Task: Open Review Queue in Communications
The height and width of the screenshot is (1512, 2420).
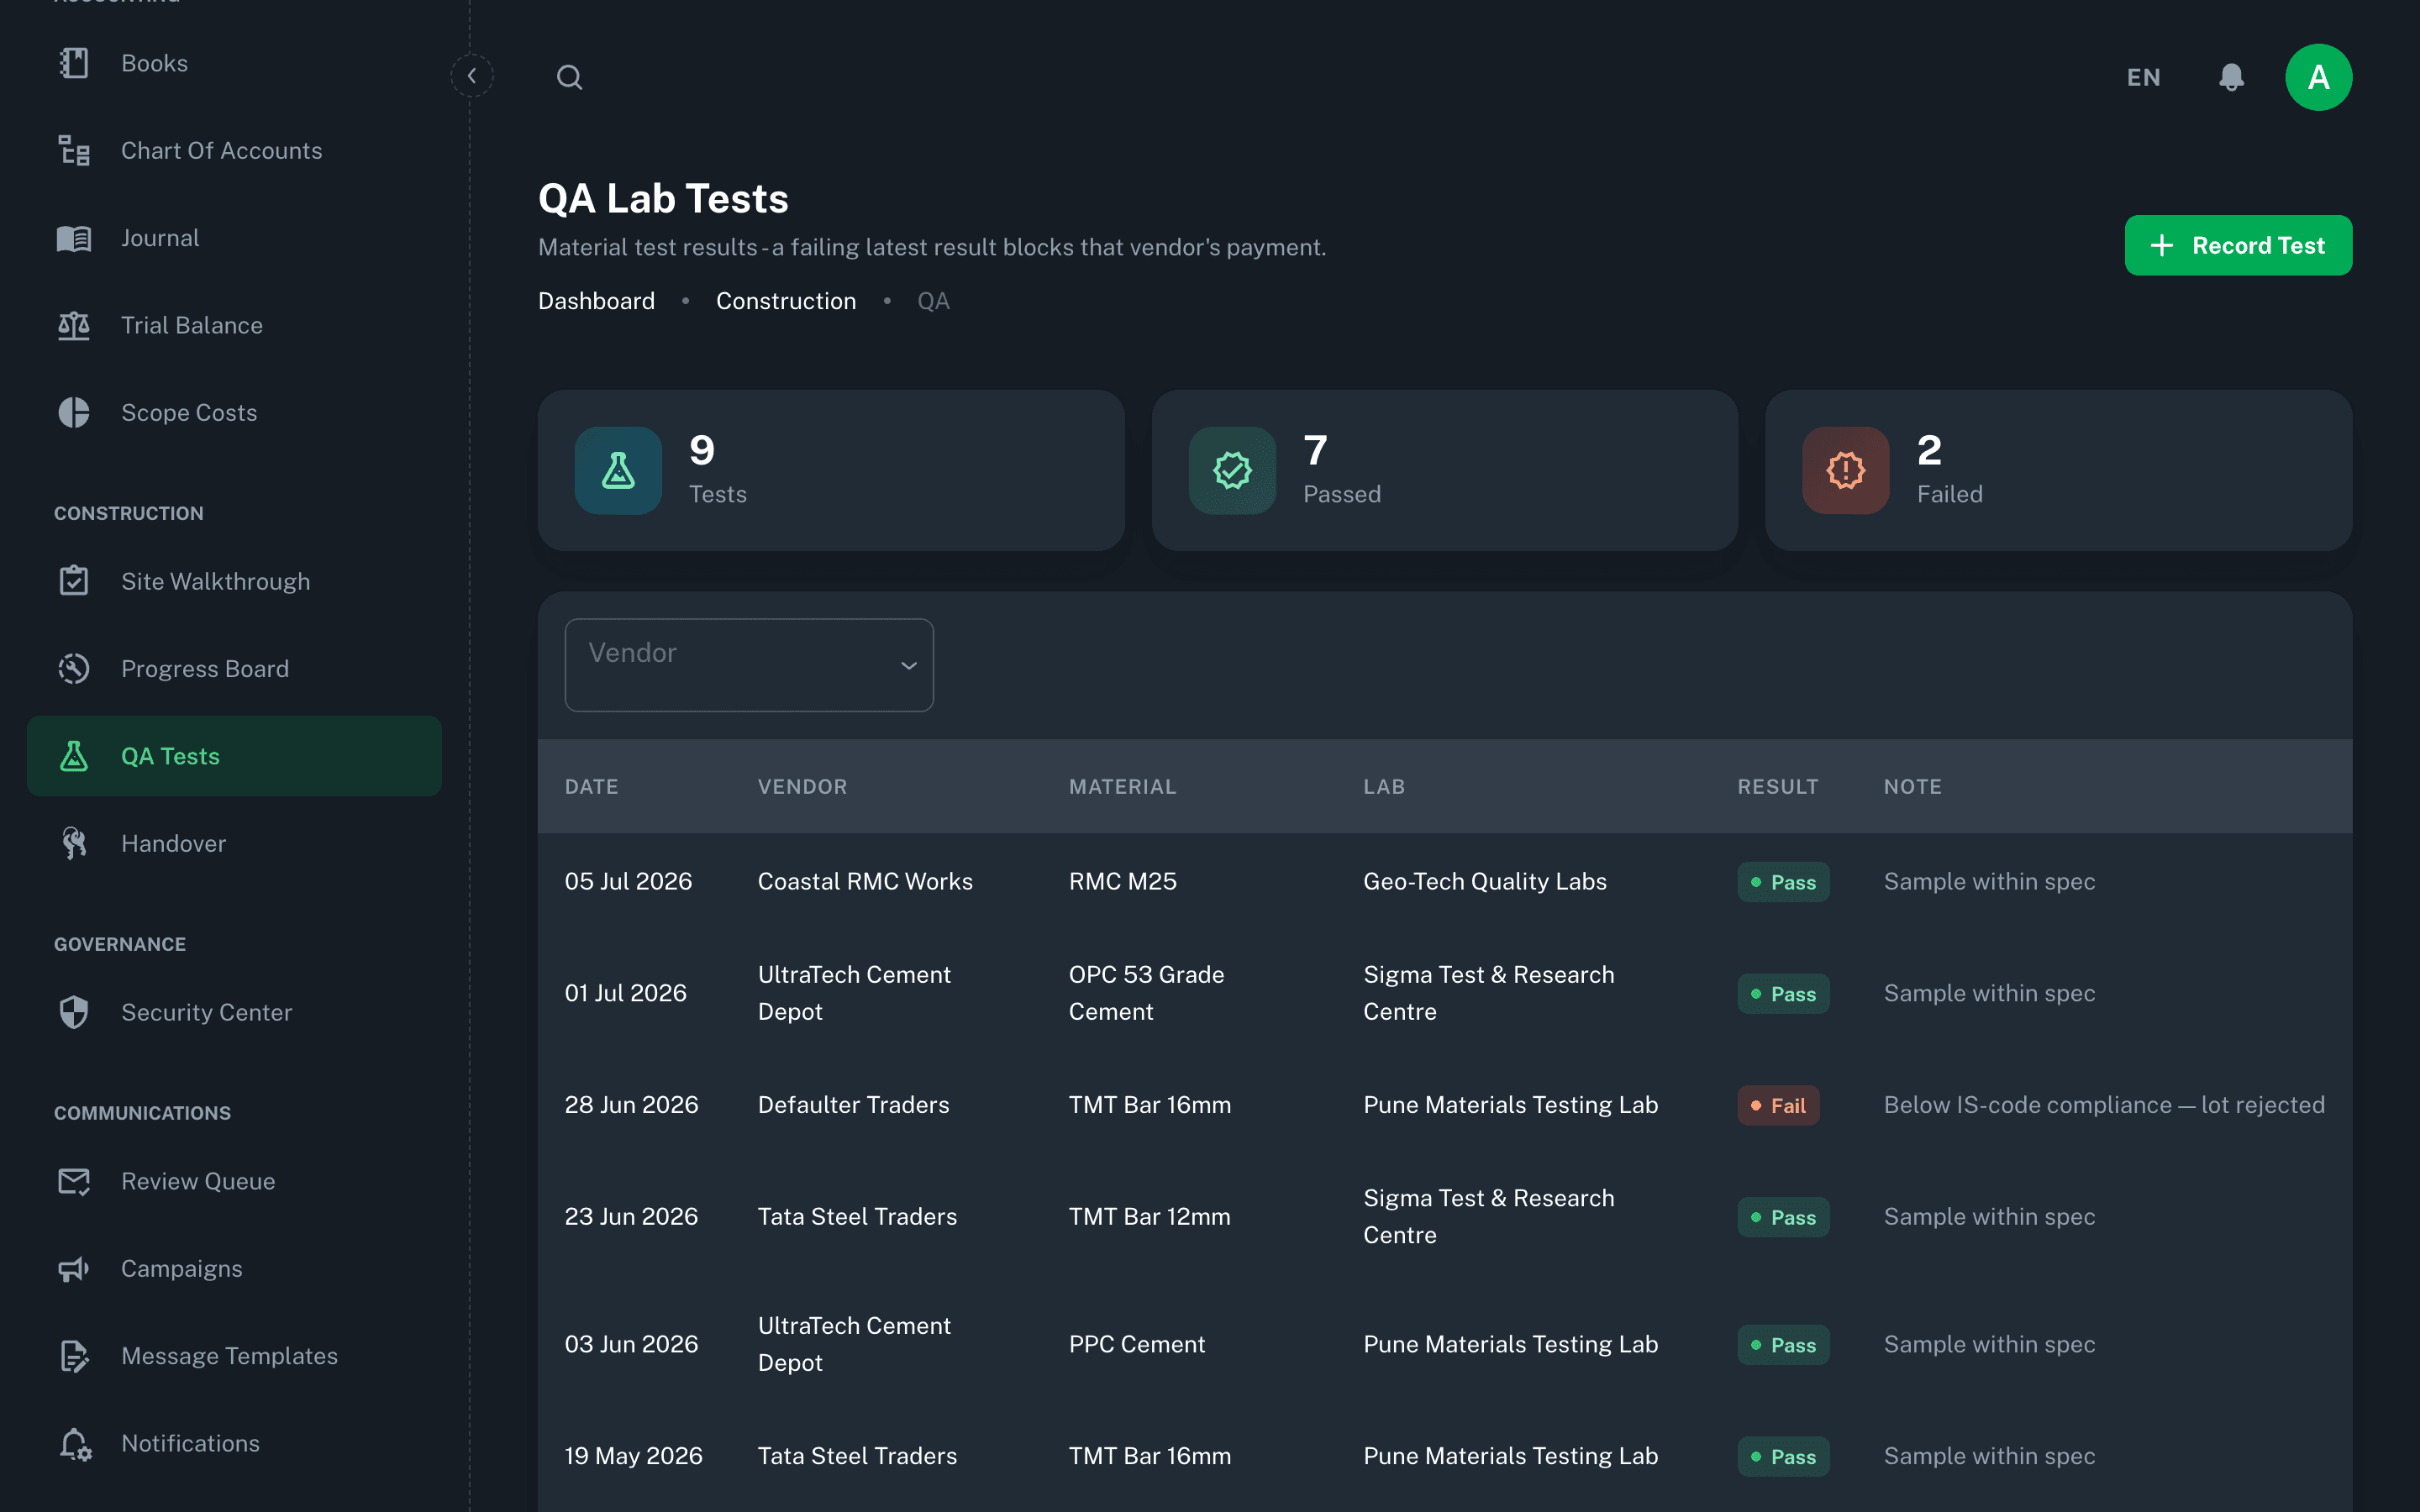Action: 234,1181
